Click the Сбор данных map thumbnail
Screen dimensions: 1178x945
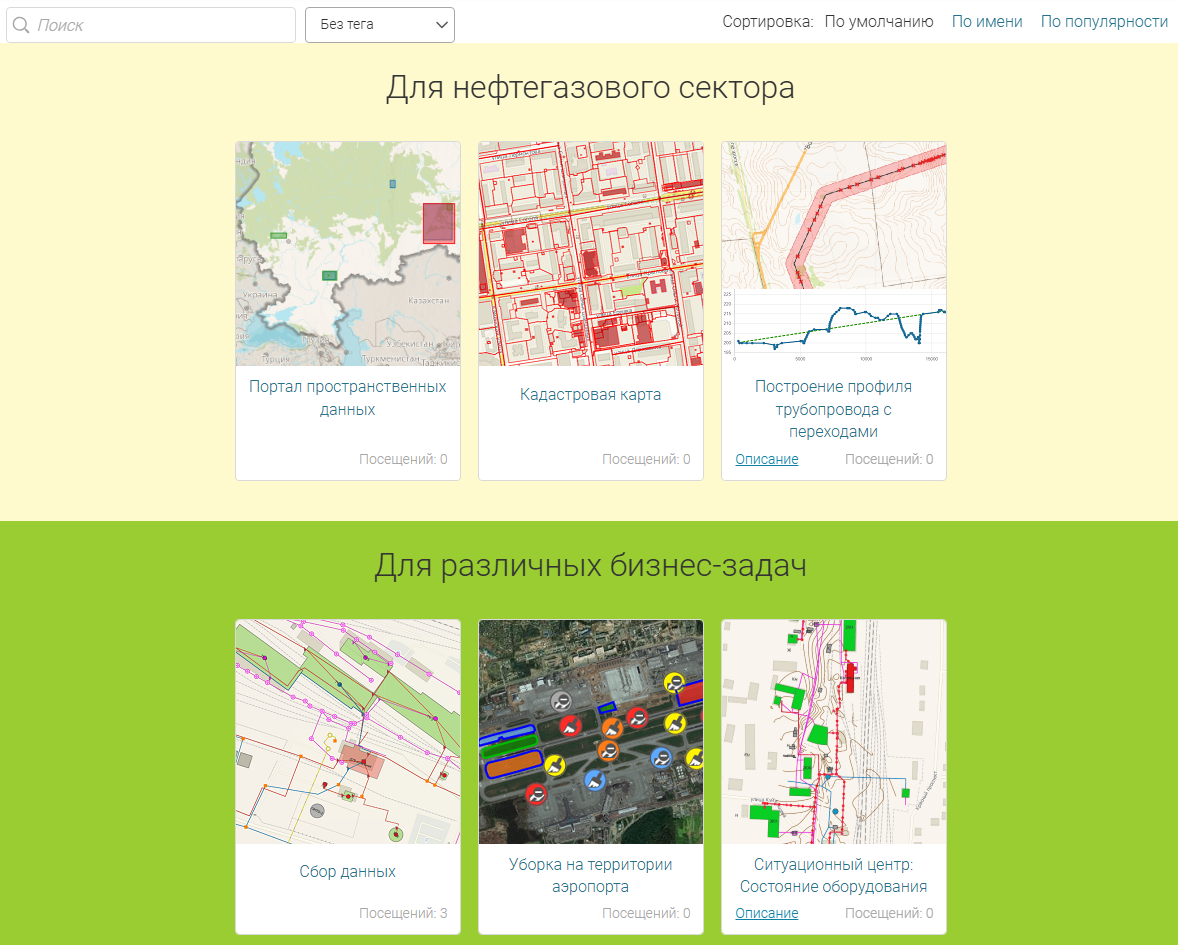[348, 732]
